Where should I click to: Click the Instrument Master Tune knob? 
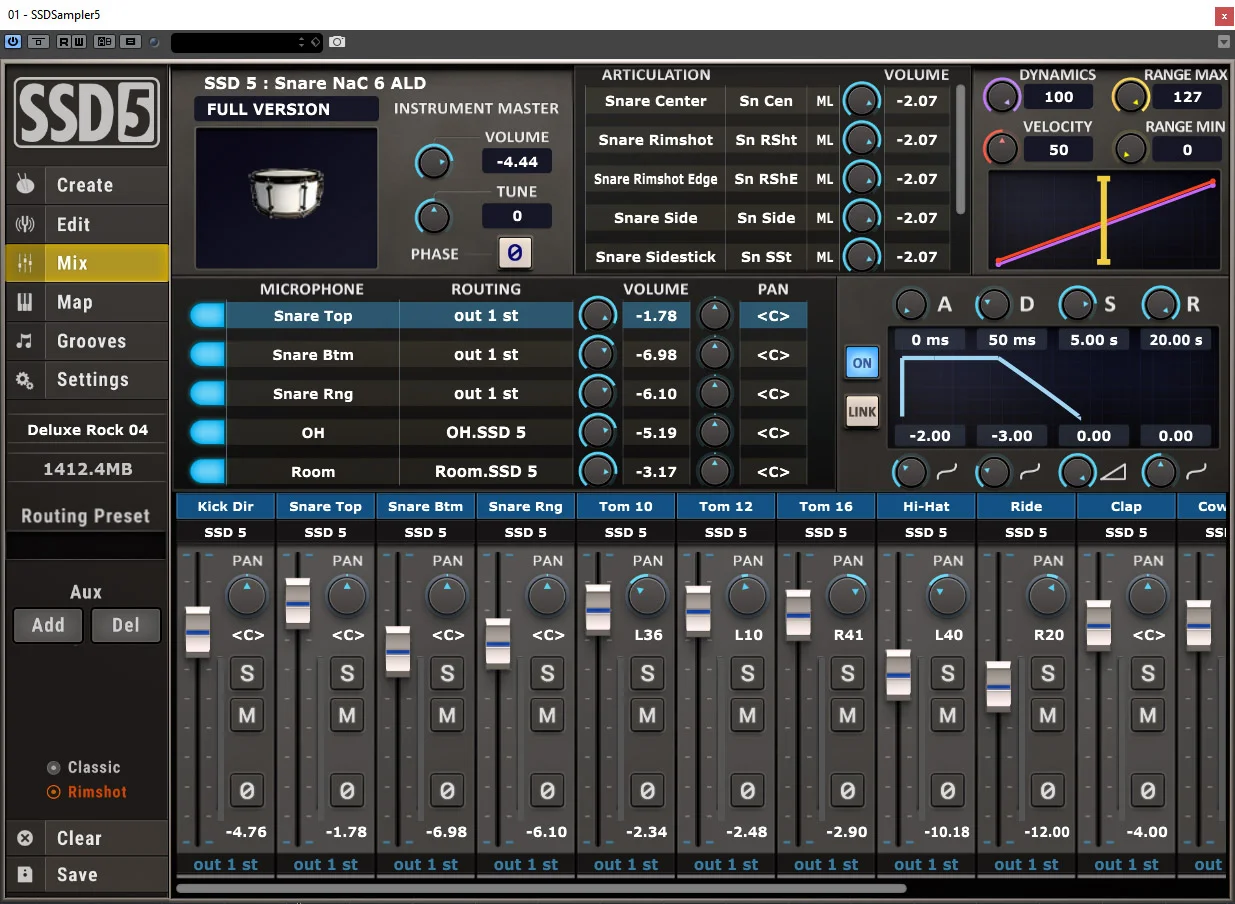click(433, 216)
